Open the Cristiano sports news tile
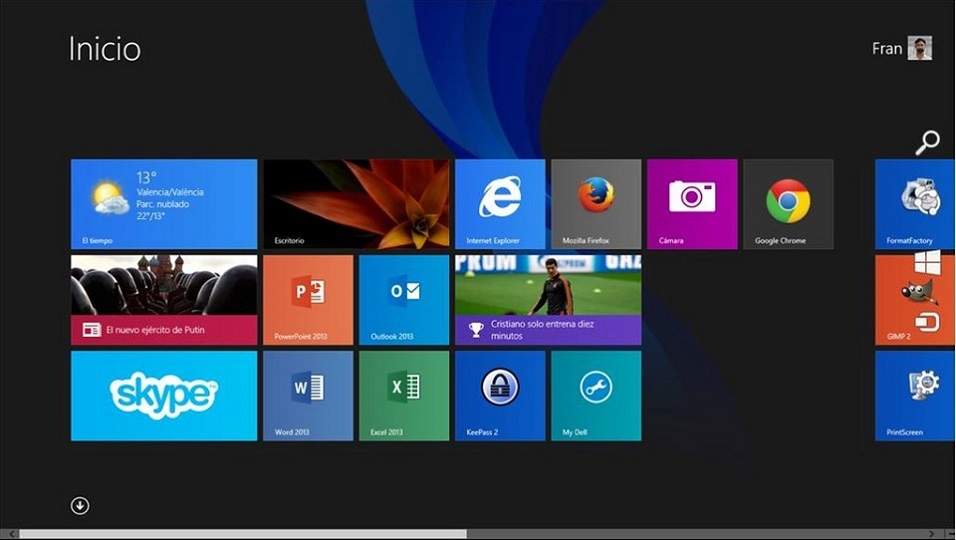Image resolution: width=956 pixels, height=540 pixels. pyautogui.click(x=548, y=300)
